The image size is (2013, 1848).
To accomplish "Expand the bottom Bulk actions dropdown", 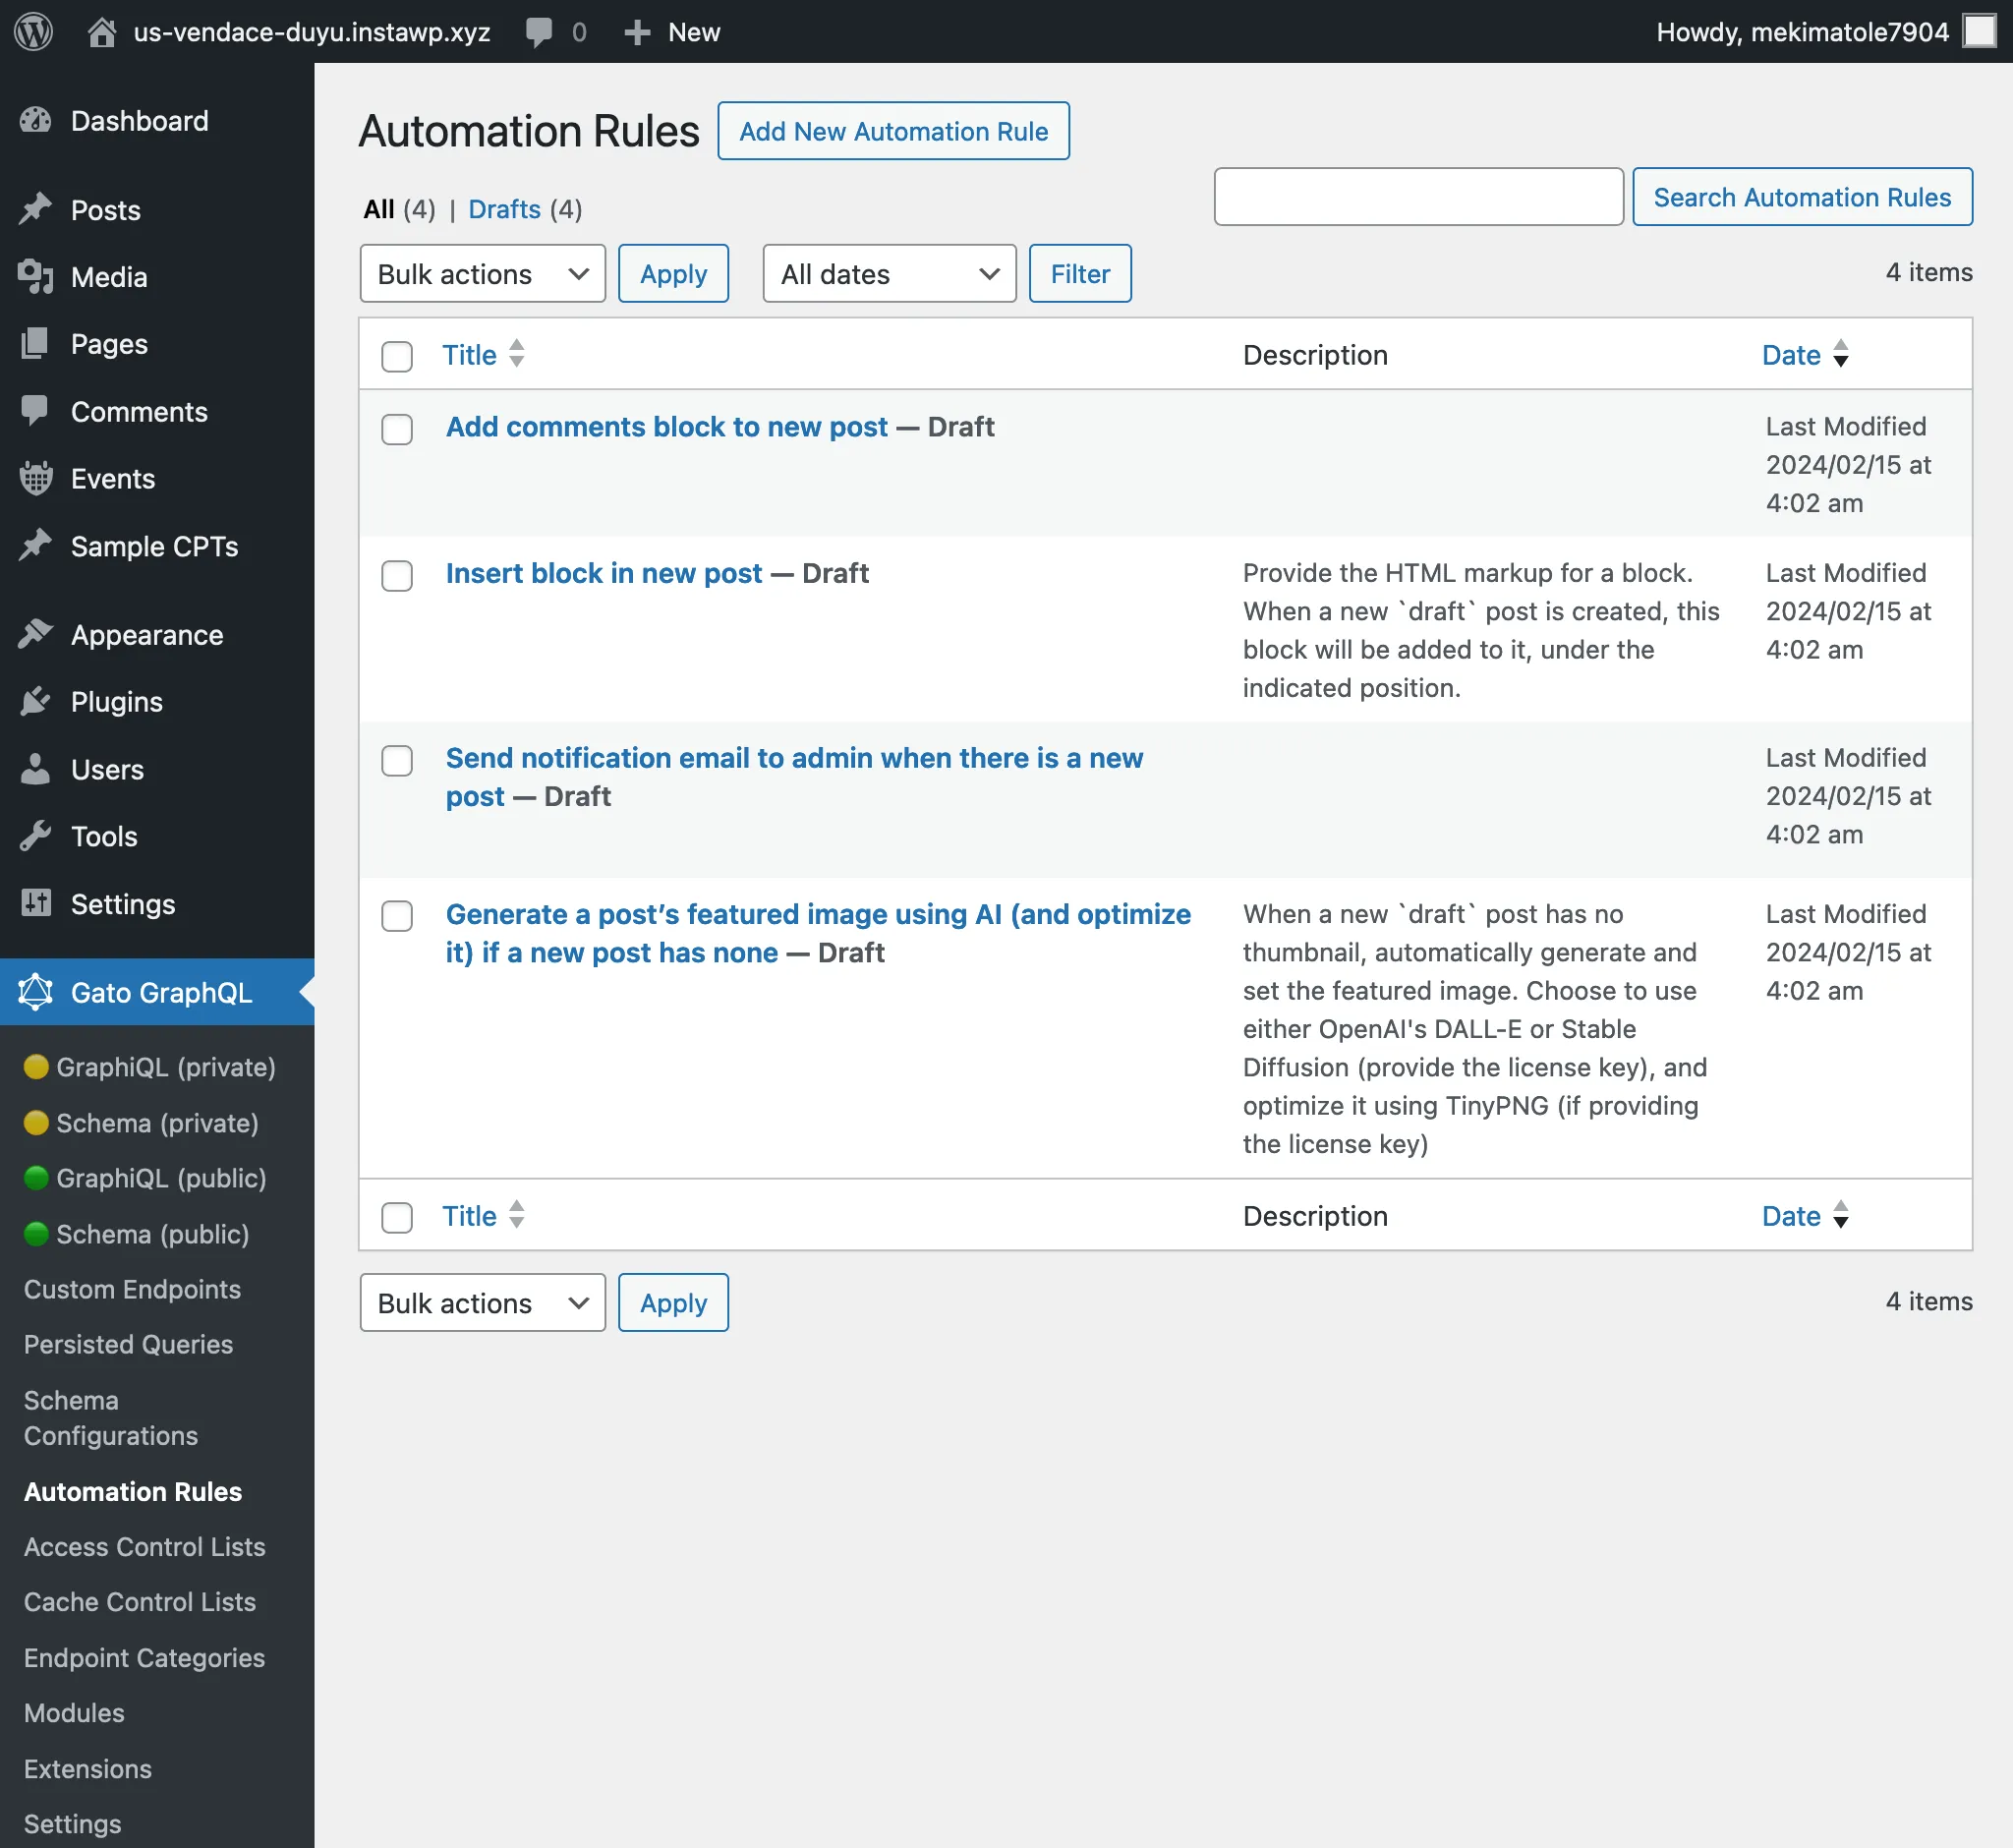I will click(483, 1302).
